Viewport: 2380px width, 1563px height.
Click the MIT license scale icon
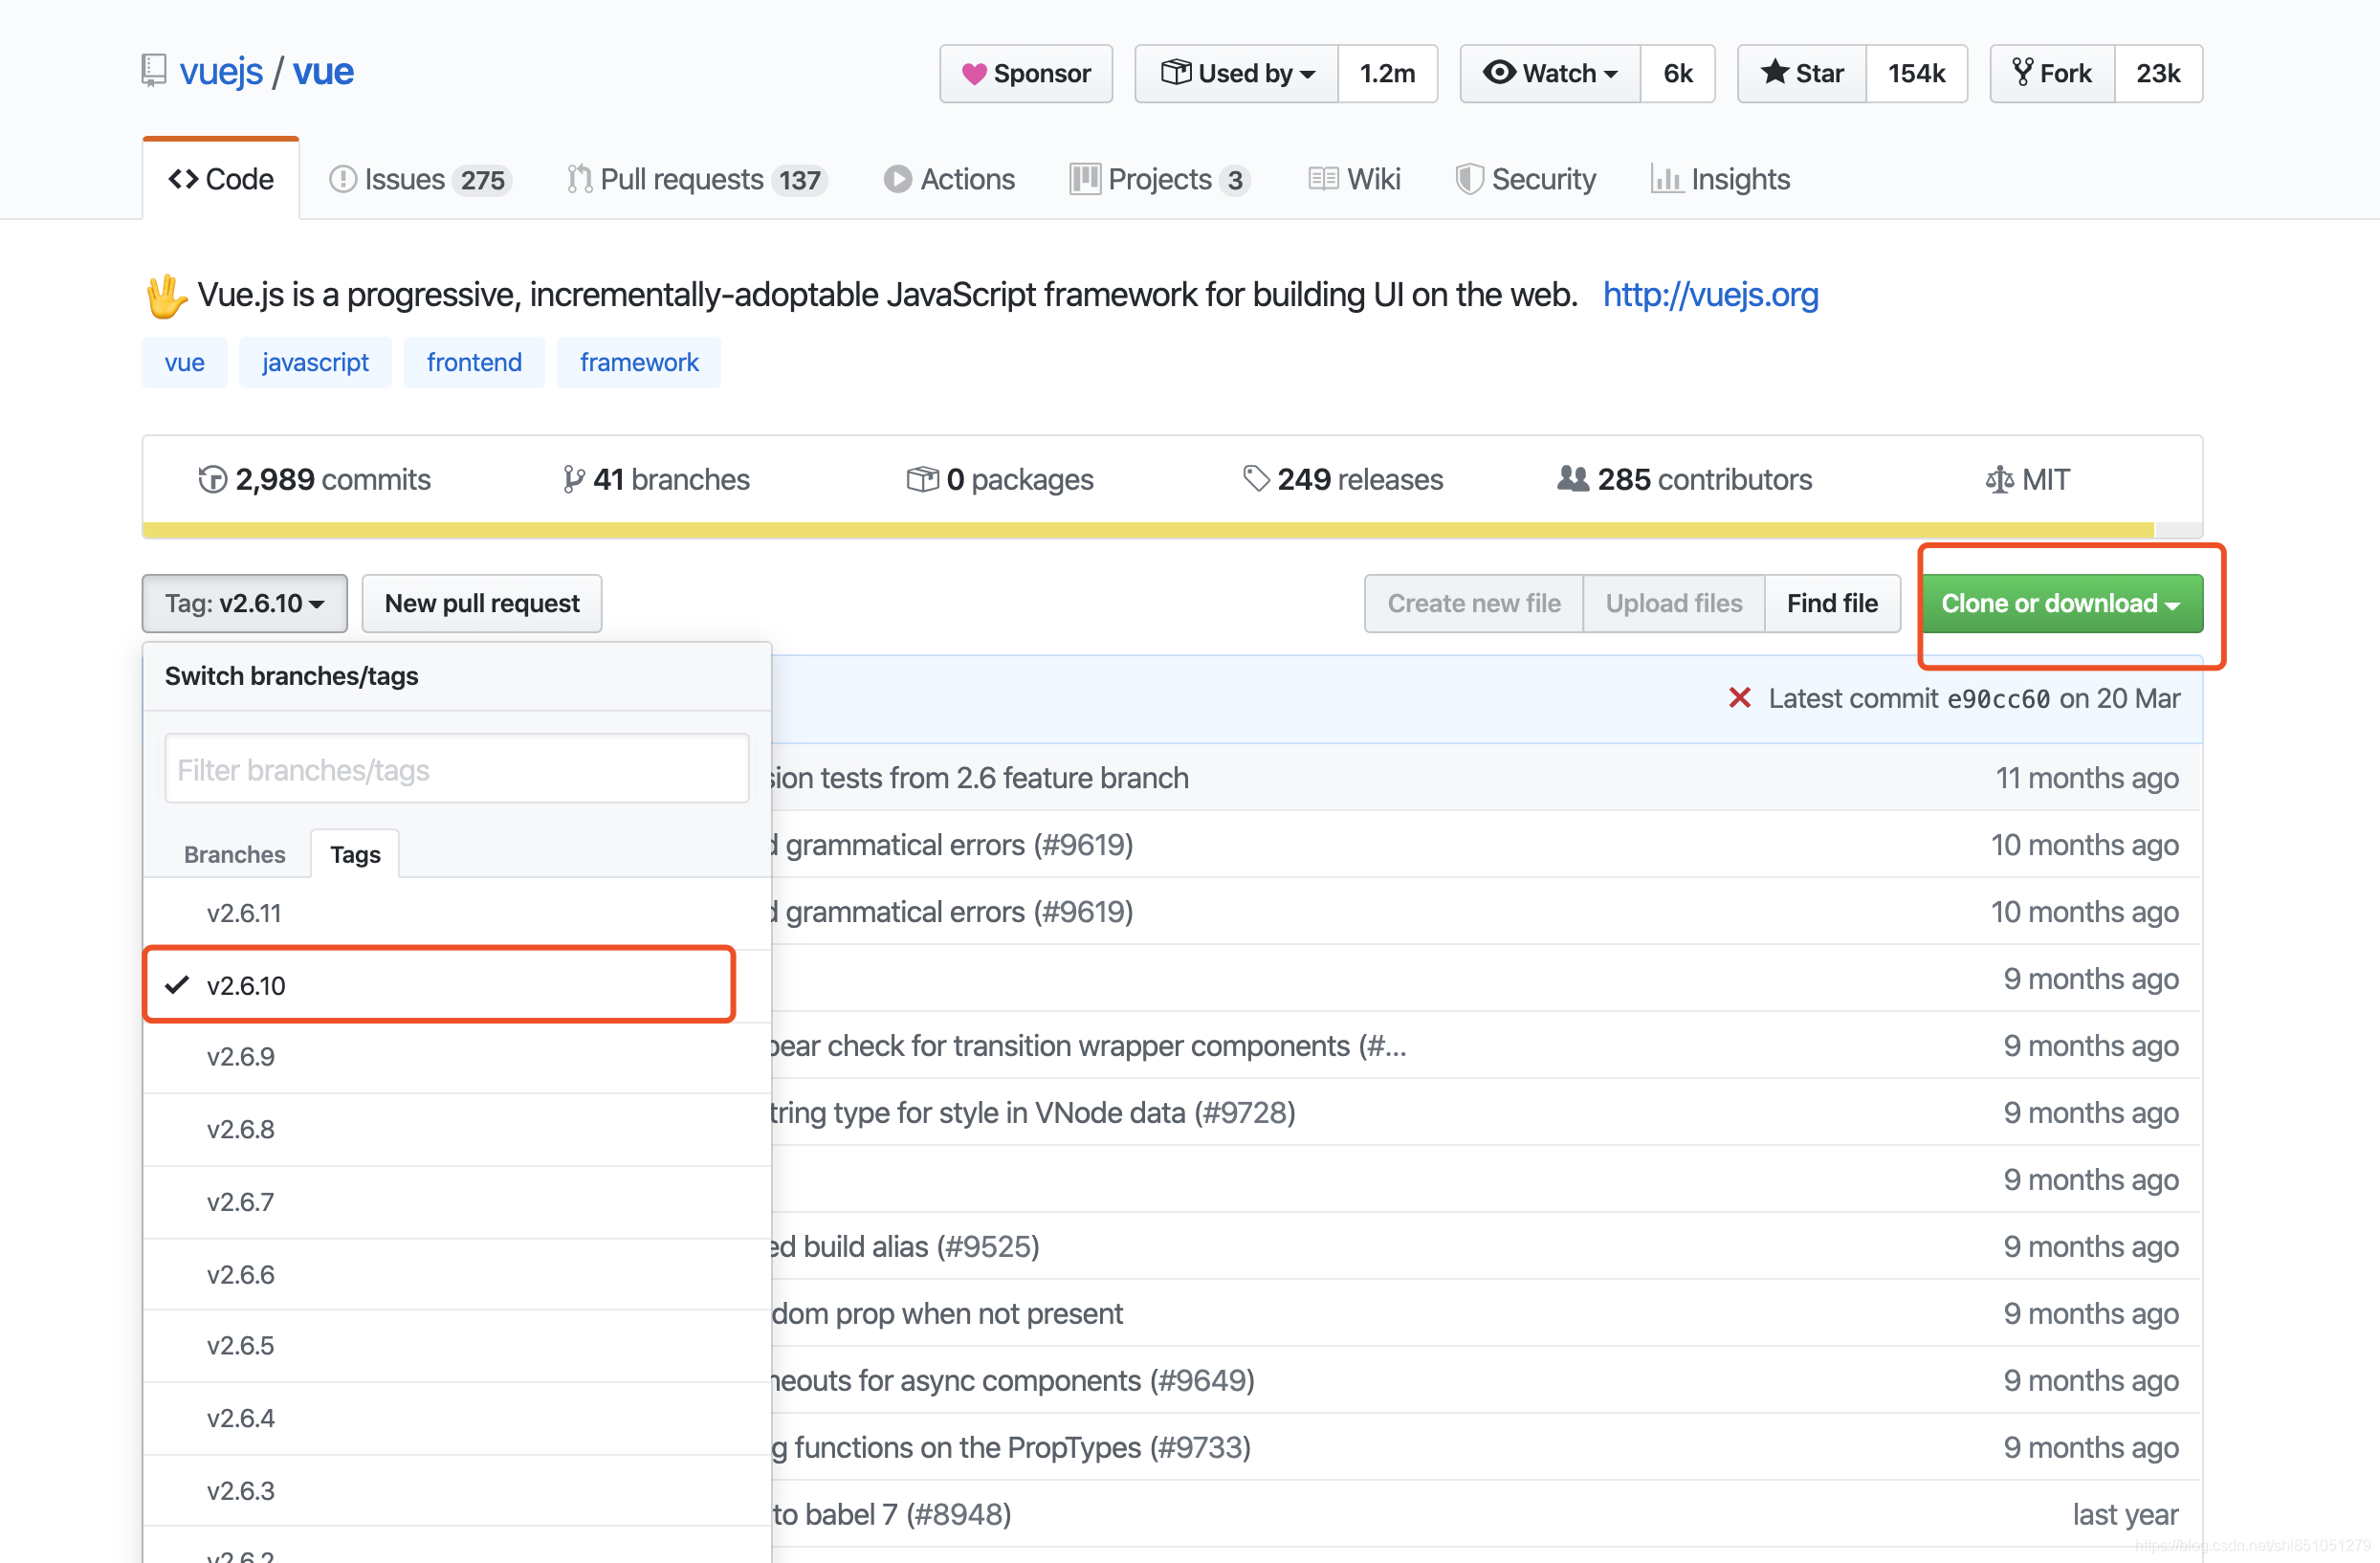(1999, 480)
